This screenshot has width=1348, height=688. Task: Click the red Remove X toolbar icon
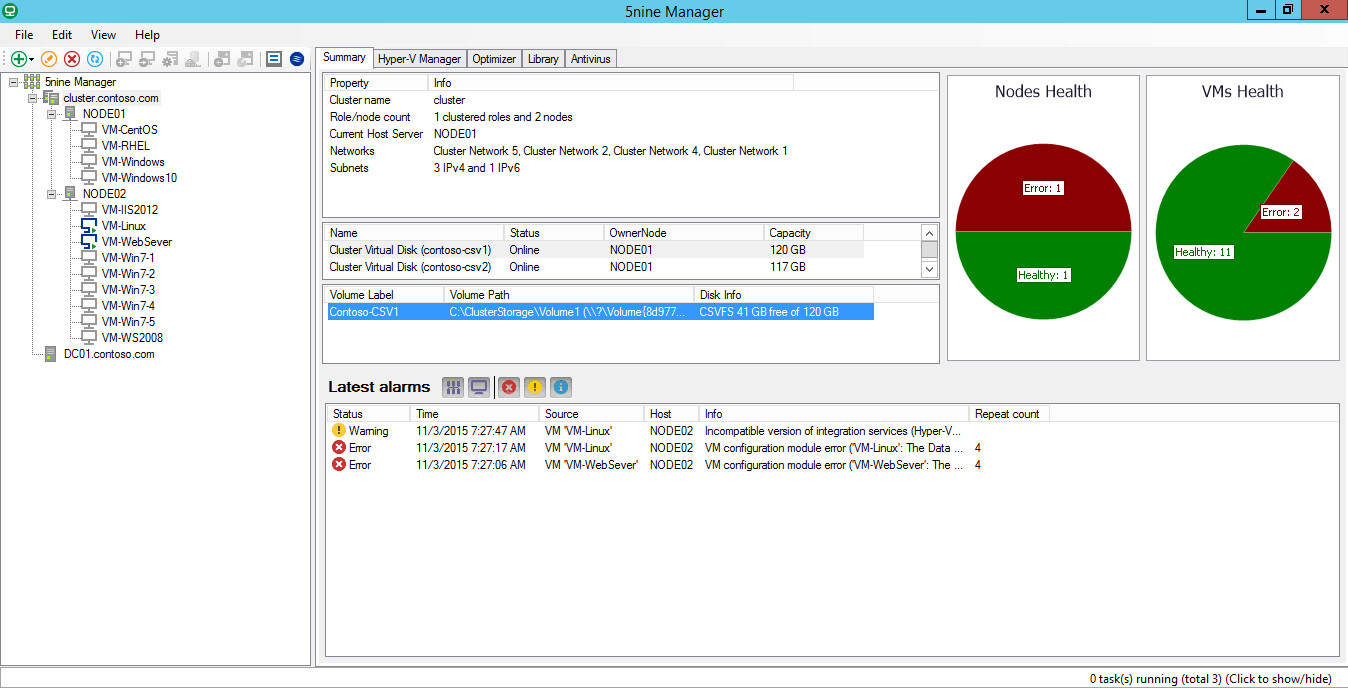(x=72, y=59)
